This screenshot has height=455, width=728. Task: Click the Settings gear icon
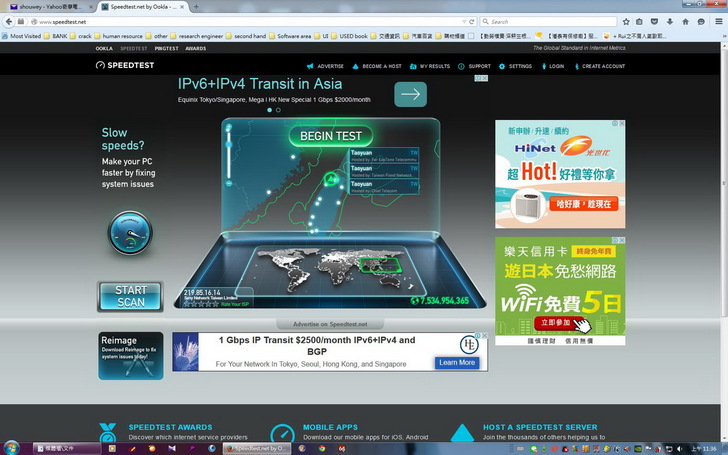[502, 66]
